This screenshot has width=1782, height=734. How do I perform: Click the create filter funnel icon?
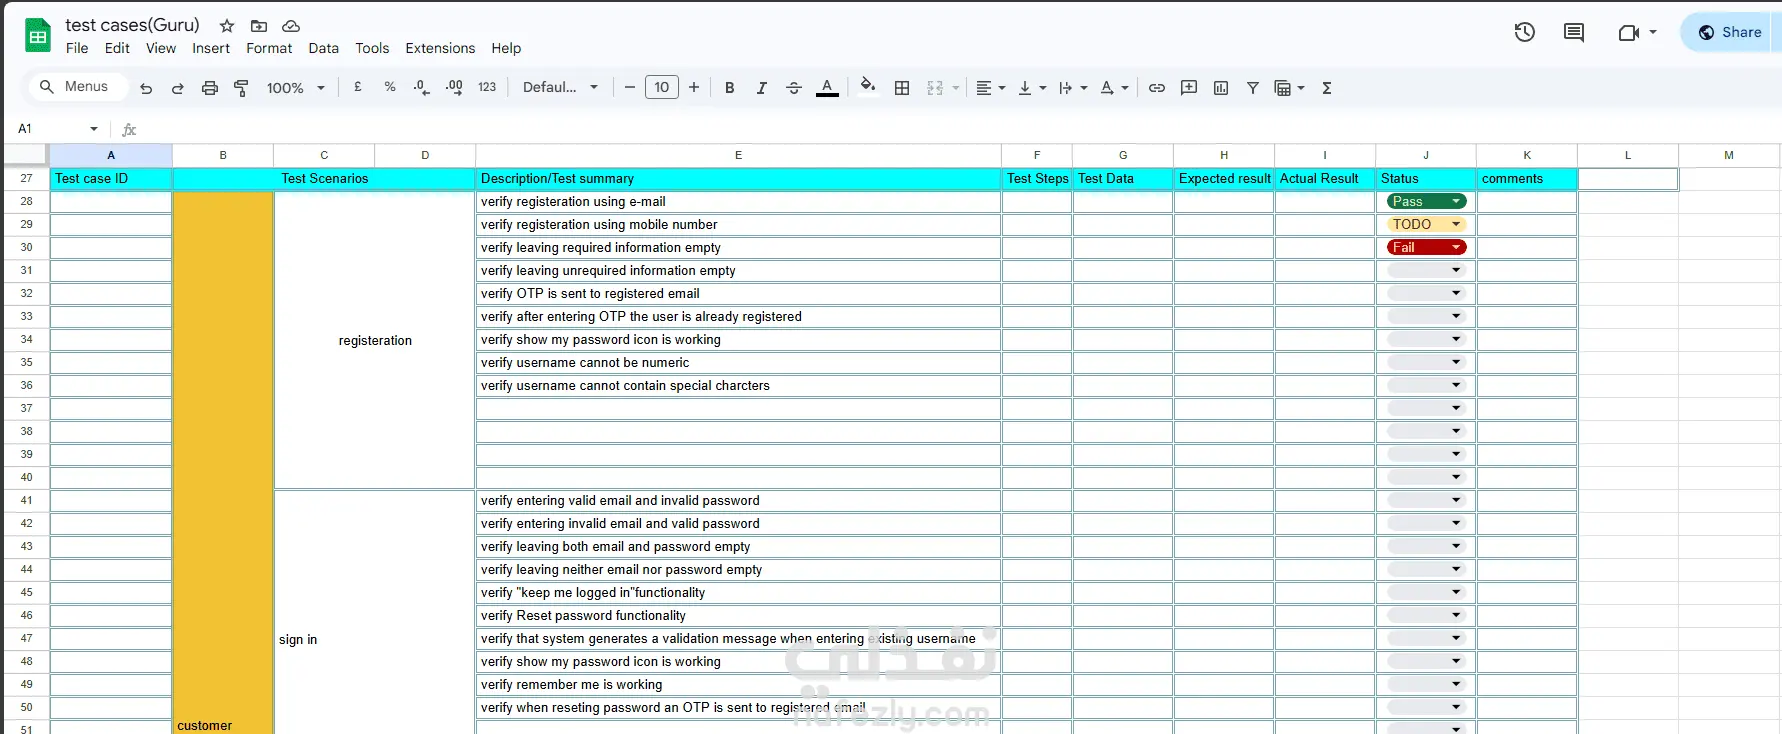click(x=1253, y=88)
